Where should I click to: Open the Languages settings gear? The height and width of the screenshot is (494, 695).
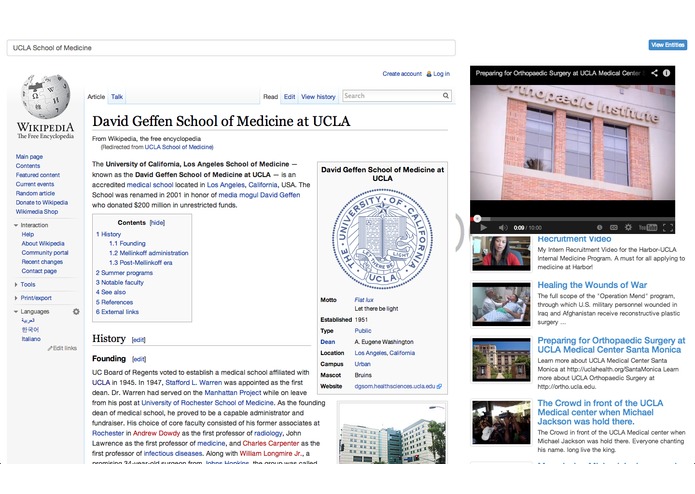pyautogui.click(x=76, y=311)
